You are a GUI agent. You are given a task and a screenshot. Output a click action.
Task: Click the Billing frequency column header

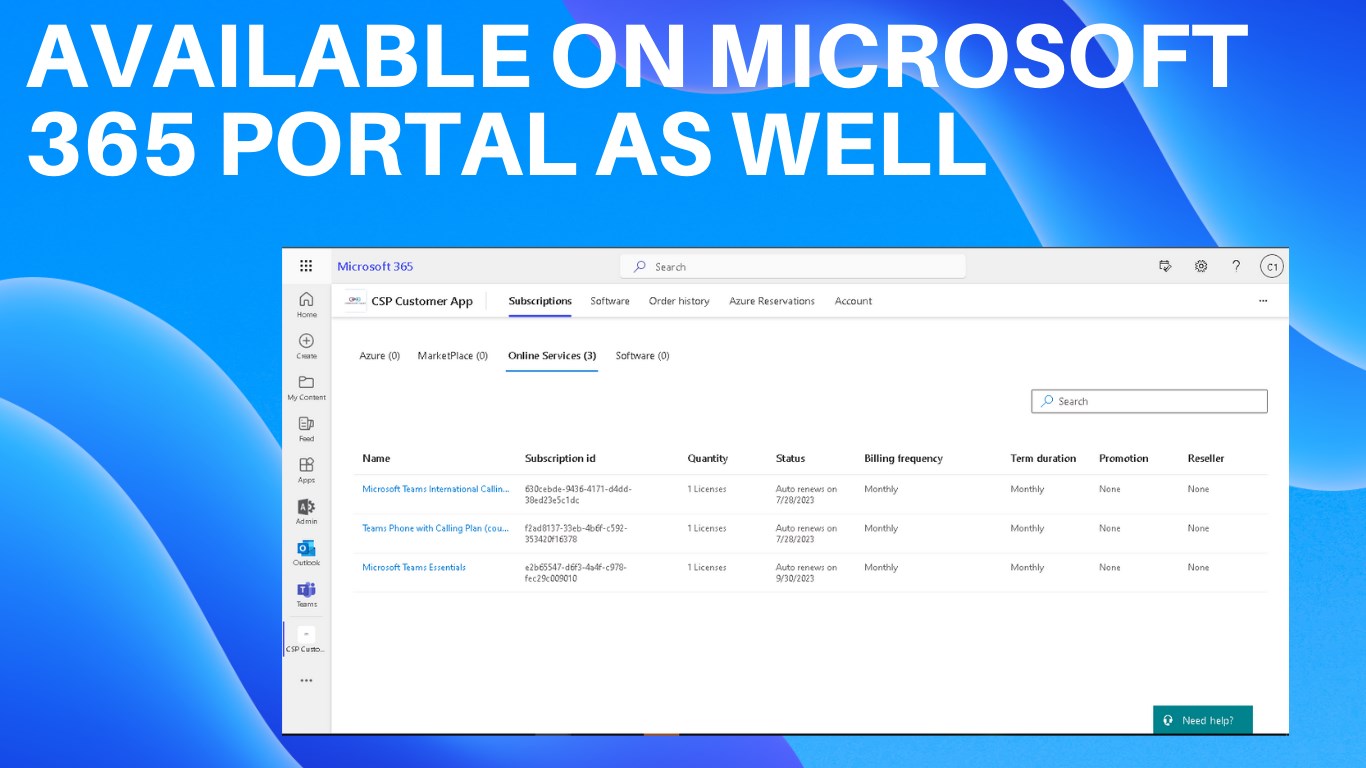click(903, 458)
